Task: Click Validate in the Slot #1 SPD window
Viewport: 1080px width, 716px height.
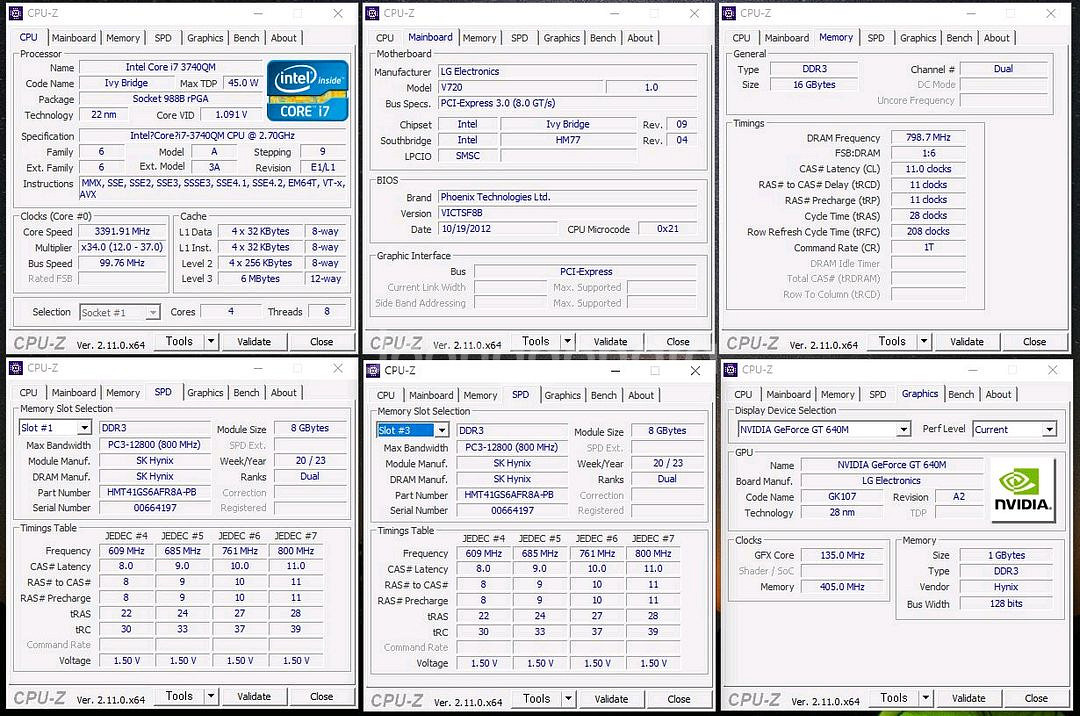Action: tap(253, 697)
